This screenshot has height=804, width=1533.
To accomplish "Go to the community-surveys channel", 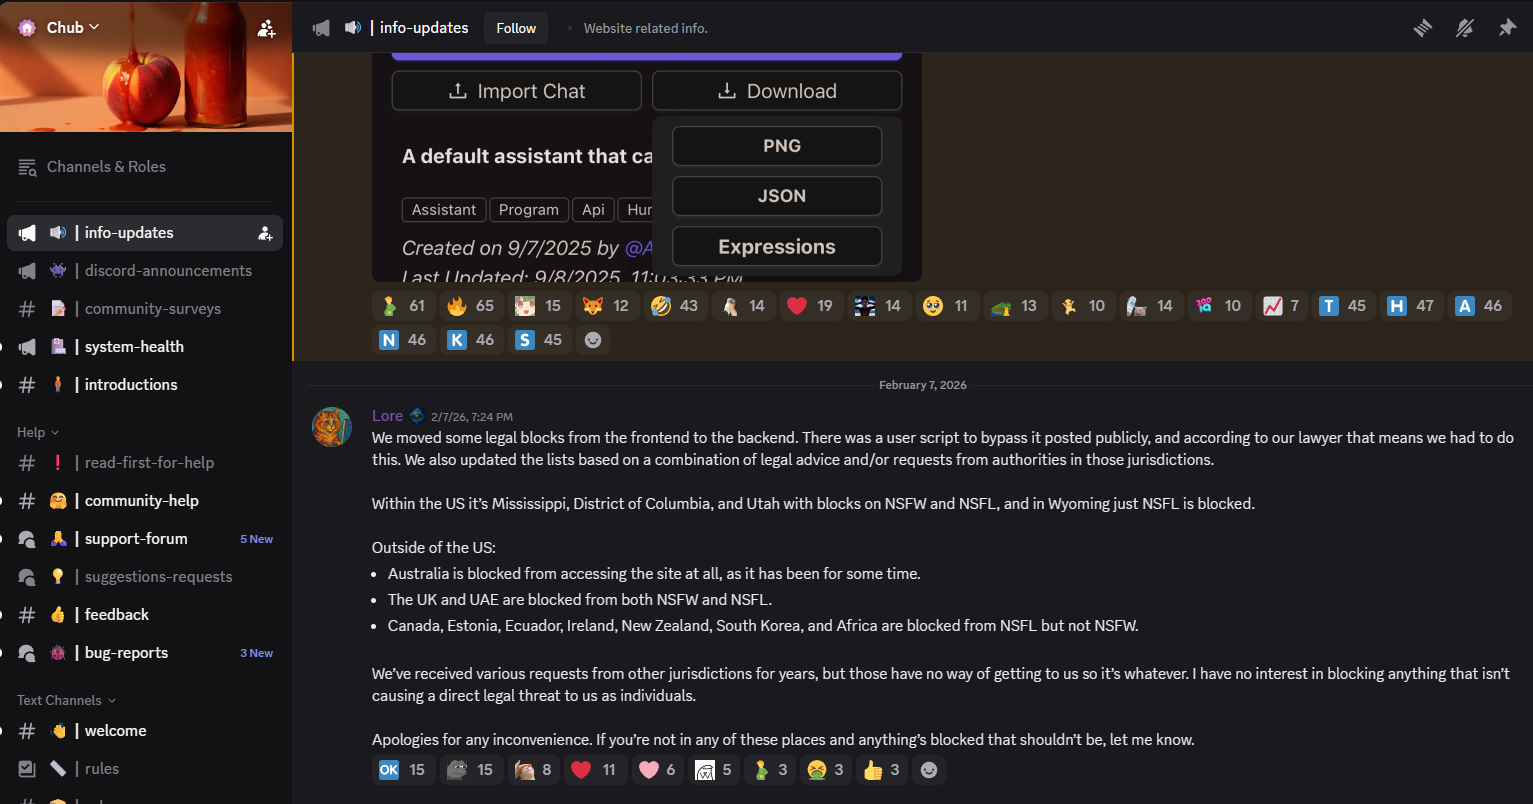I will [x=145, y=309].
